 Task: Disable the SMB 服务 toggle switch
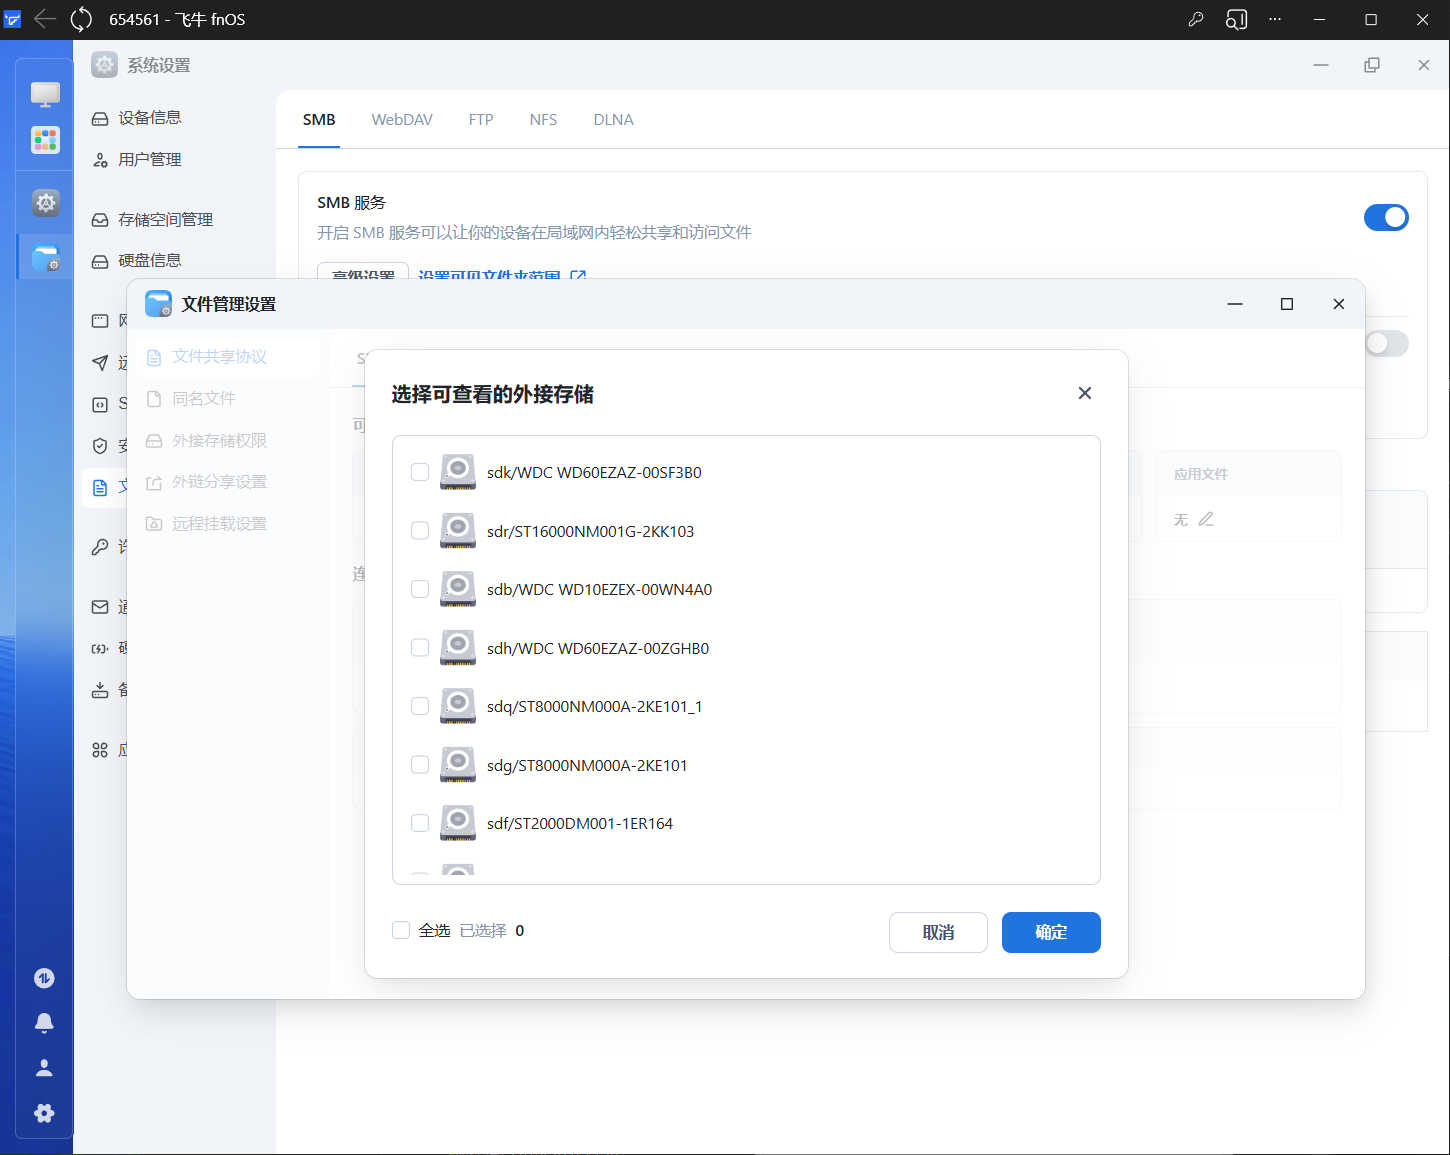[1386, 217]
